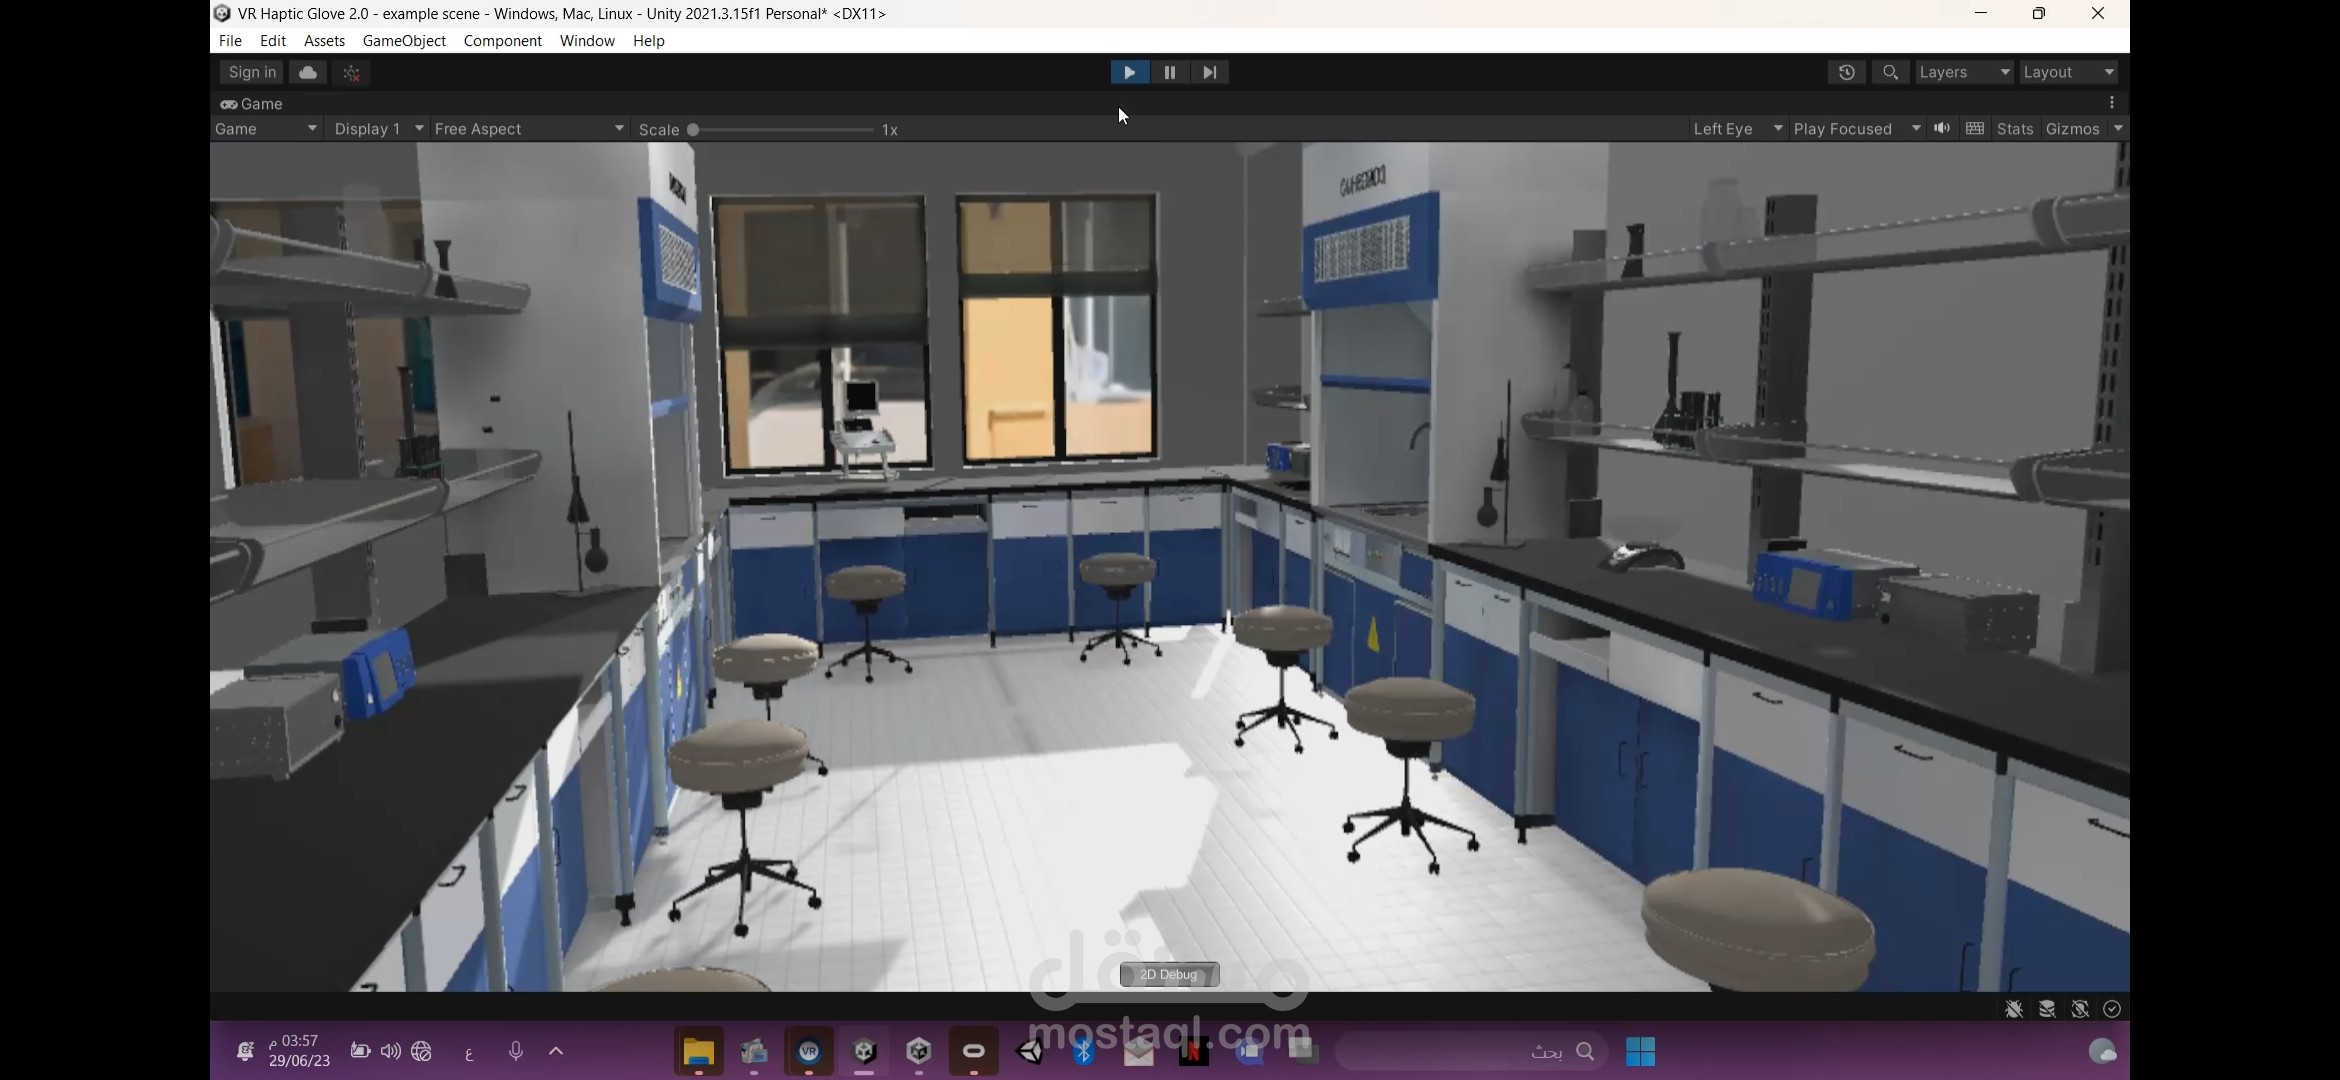The width and height of the screenshot is (2340, 1080).
Task: Expand the Layout dropdown
Action: pyautogui.click(x=2068, y=72)
